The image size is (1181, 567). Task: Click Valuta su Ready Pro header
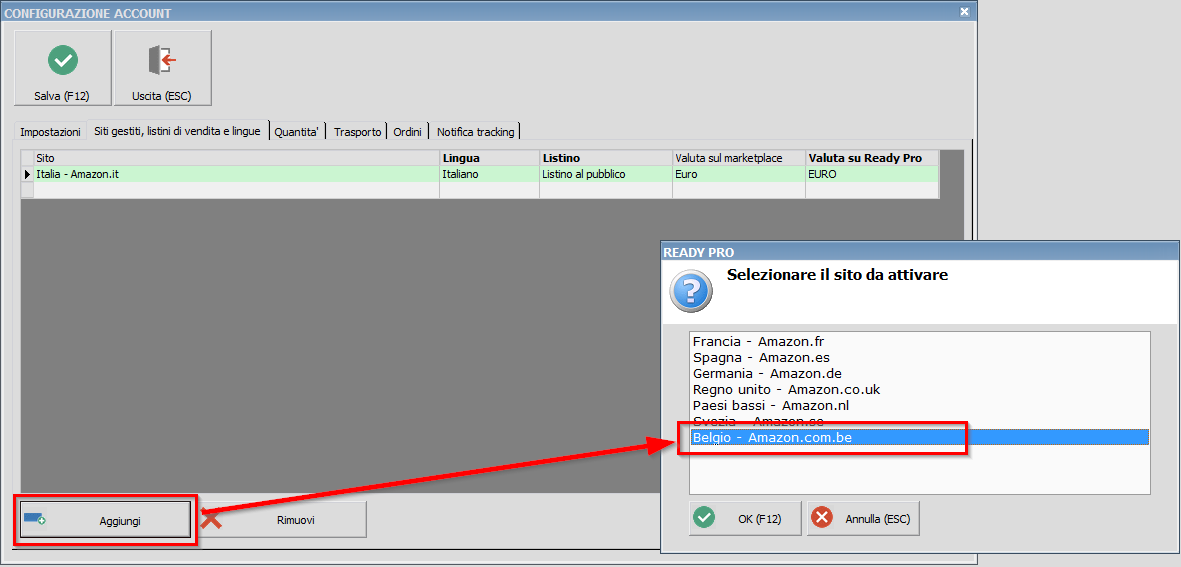tap(872, 158)
